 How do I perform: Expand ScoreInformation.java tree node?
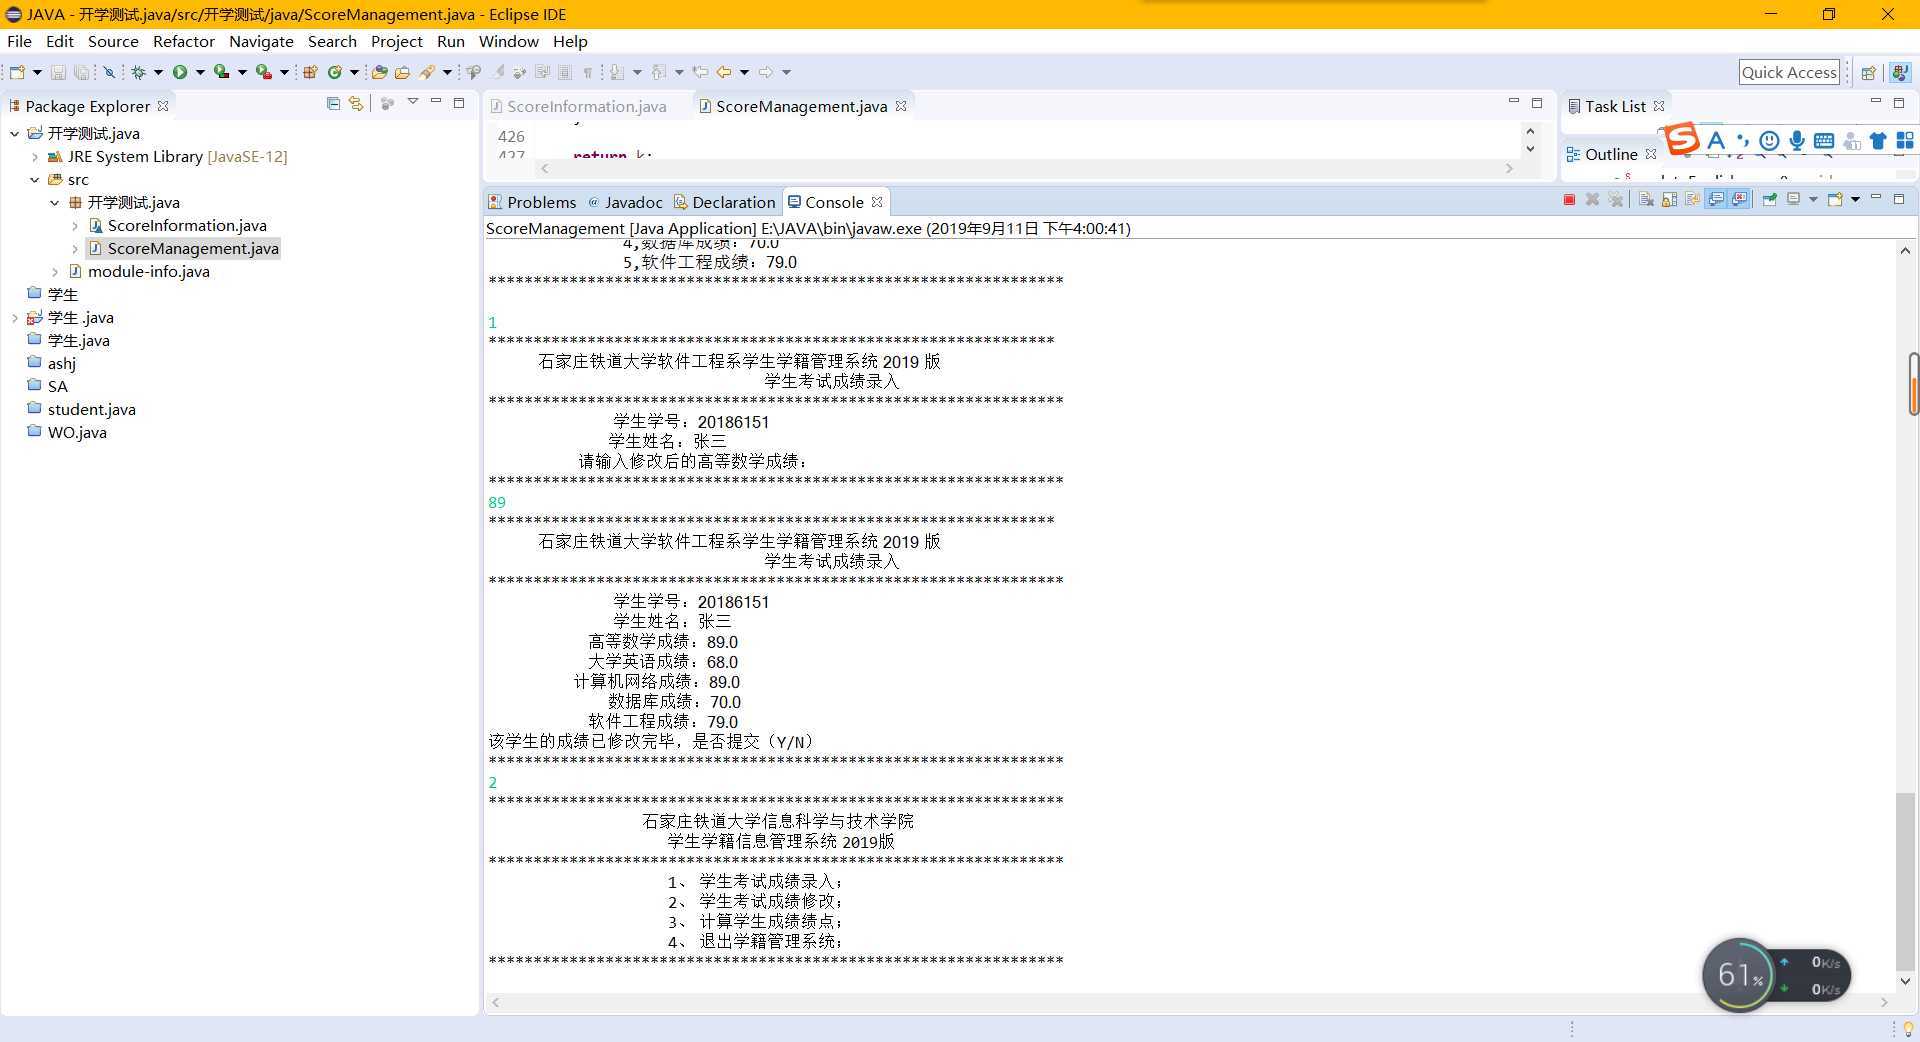point(75,225)
